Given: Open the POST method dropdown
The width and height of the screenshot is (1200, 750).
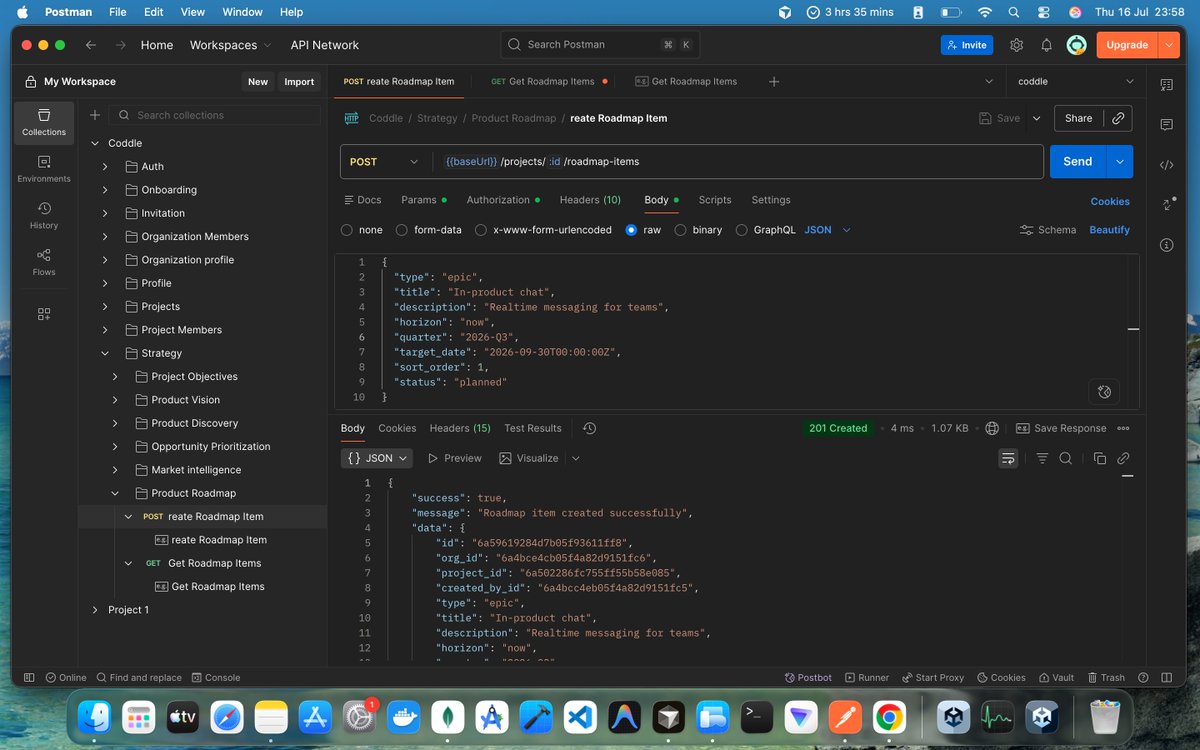Looking at the screenshot, I should pyautogui.click(x=385, y=162).
